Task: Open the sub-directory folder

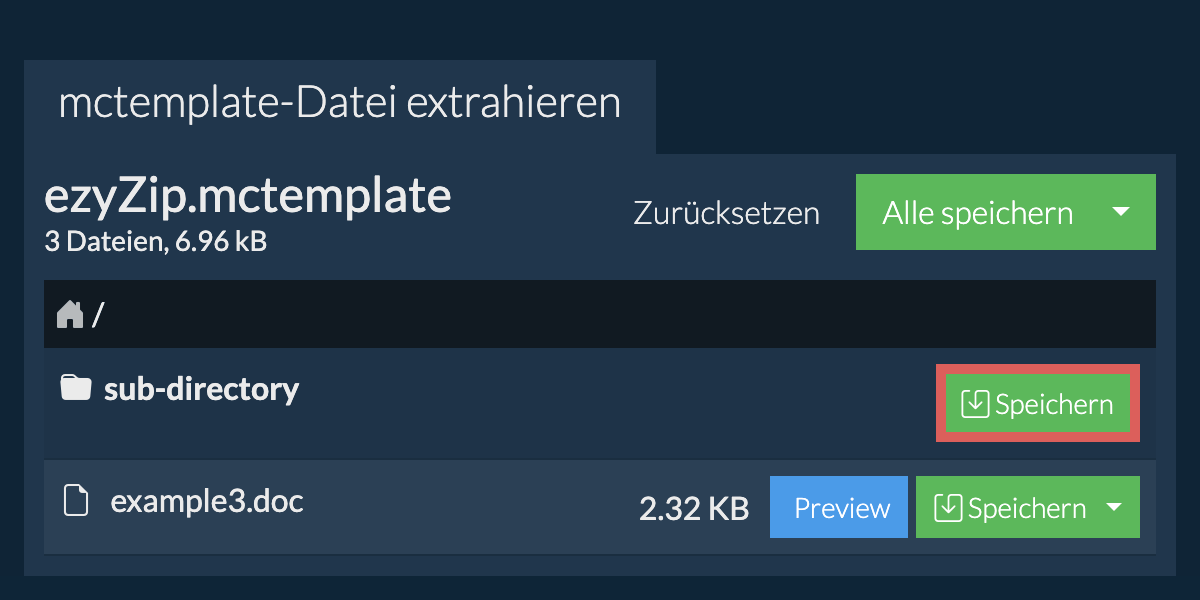Action: (200, 388)
